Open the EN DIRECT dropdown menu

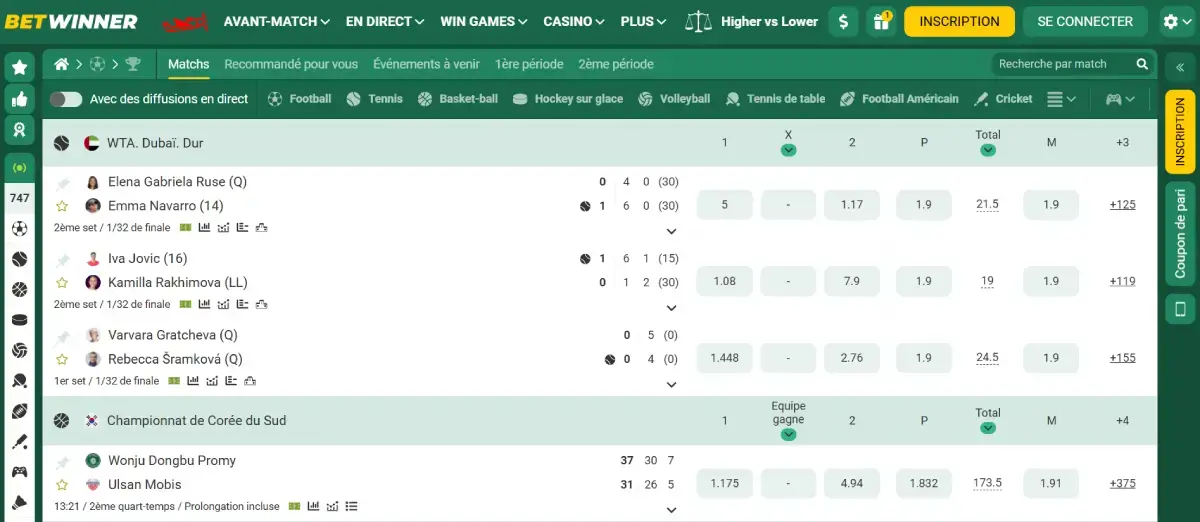pyautogui.click(x=385, y=21)
